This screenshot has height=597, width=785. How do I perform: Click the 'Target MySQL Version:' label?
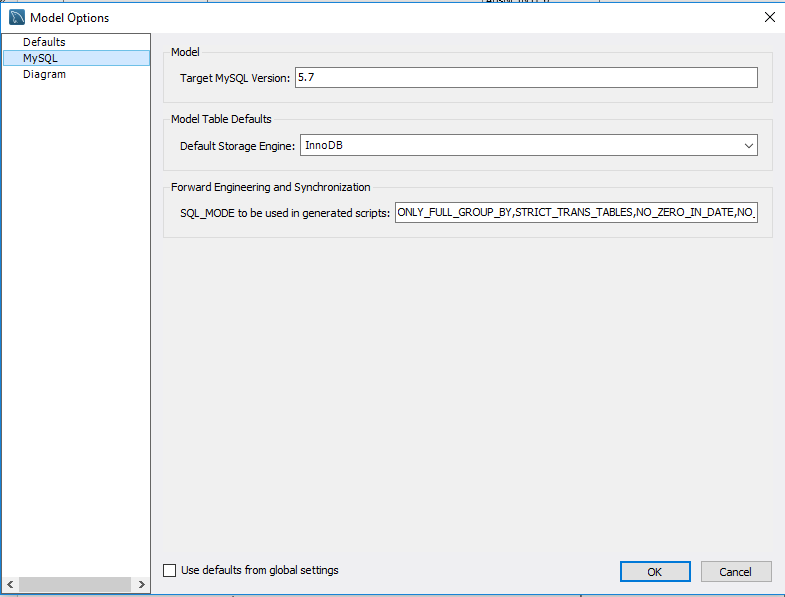(235, 78)
